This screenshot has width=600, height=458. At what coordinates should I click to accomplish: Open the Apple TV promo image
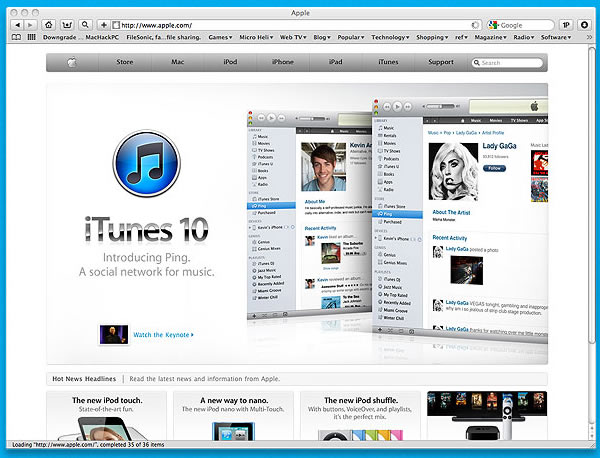pyautogui.click(x=487, y=416)
